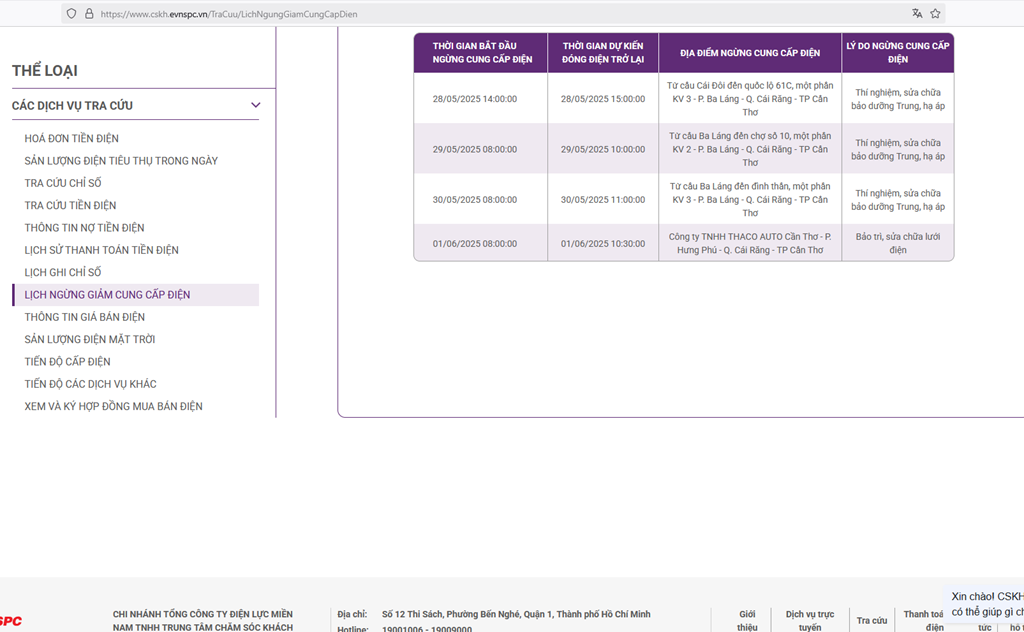Select cell 01/06/2025 10:30:00
The image size is (1024, 632).
(603, 244)
